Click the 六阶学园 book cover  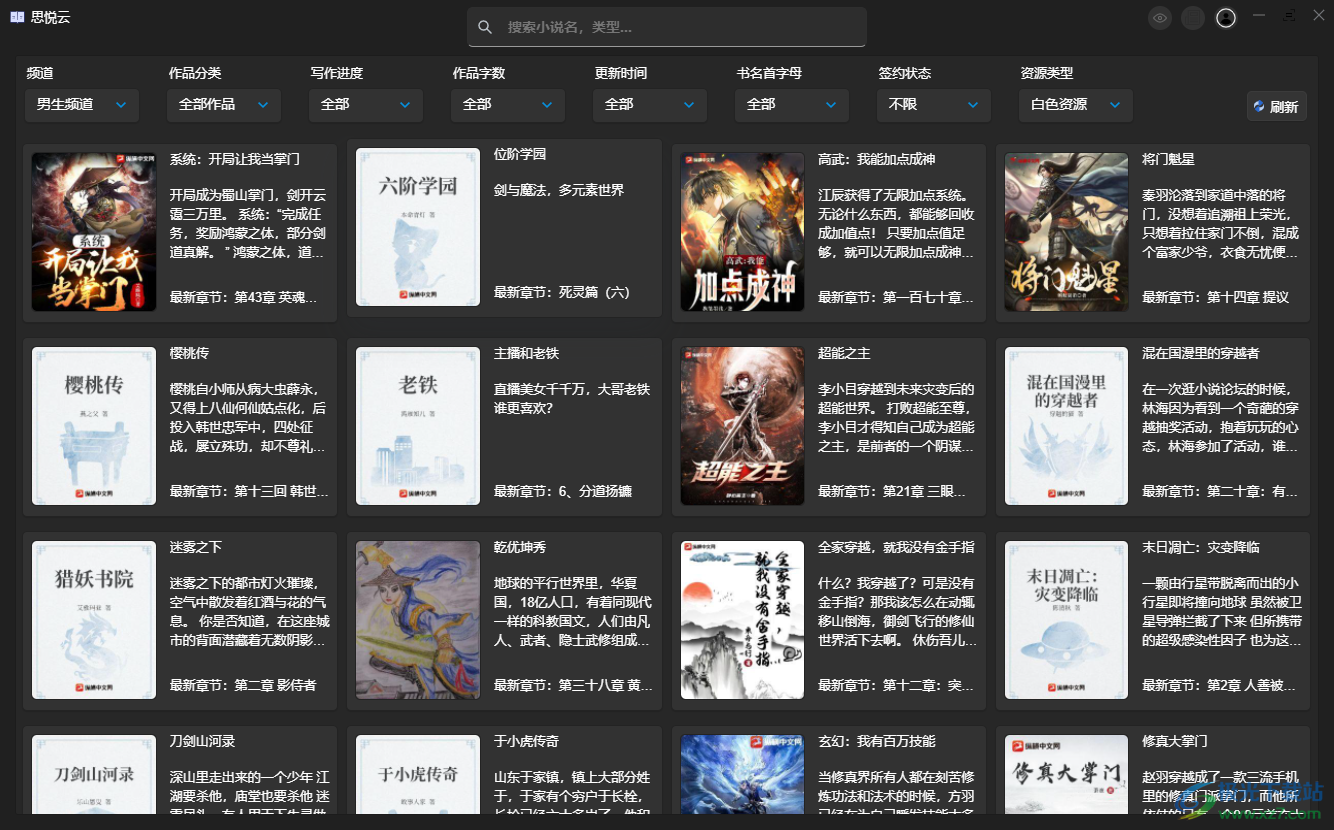click(x=418, y=227)
